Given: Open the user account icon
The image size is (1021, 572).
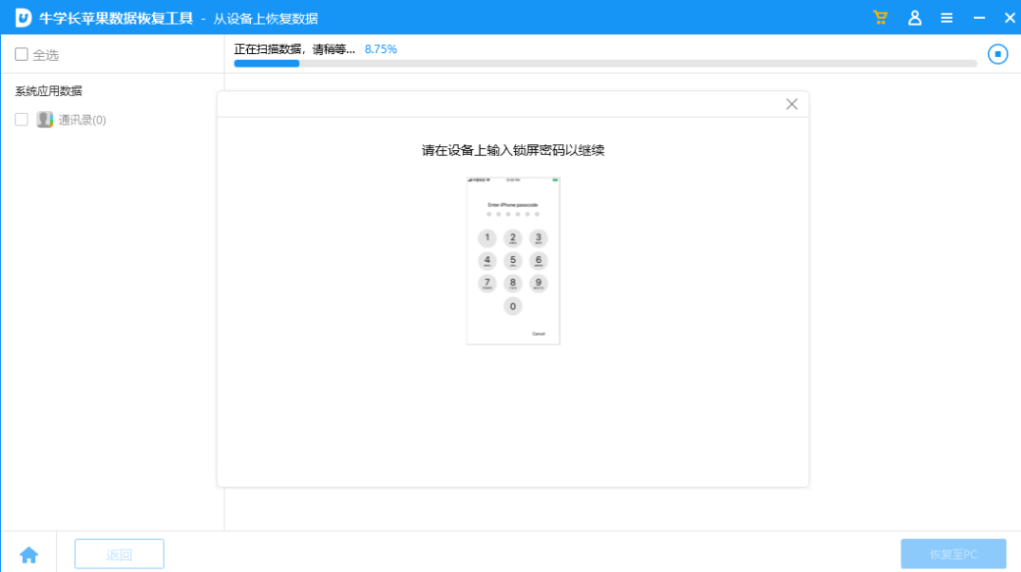Looking at the screenshot, I should pyautogui.click(x=914, y=18).
